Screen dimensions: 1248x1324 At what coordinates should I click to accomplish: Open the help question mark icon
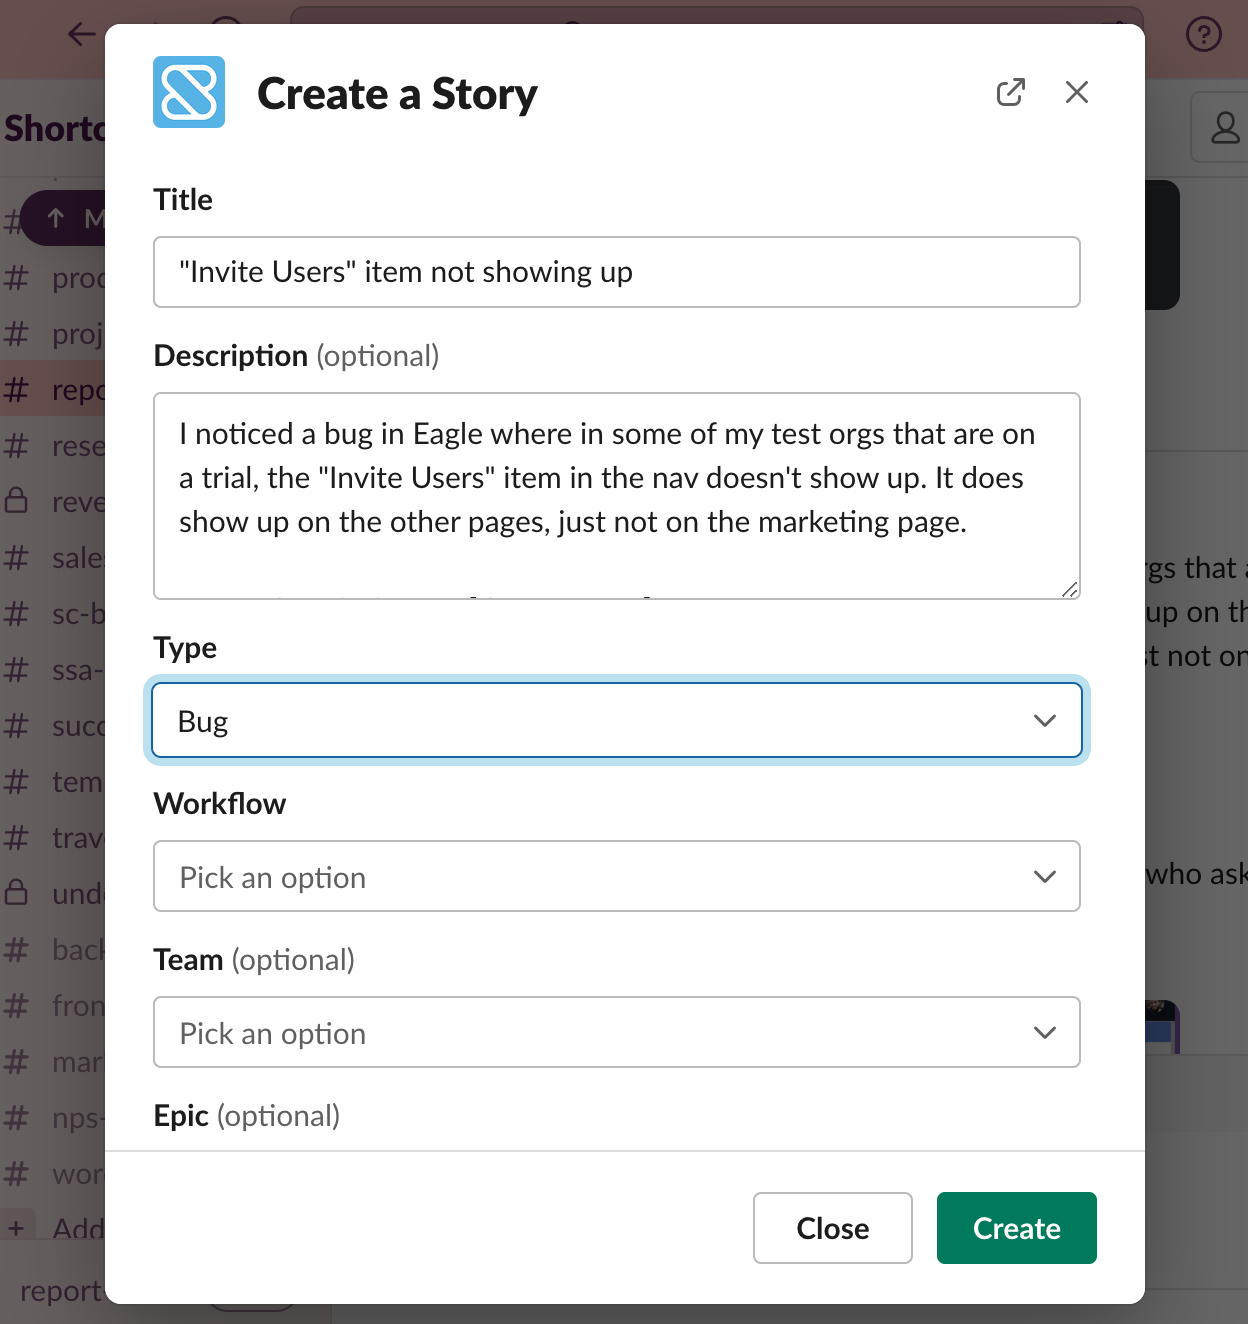[1204, 33]
